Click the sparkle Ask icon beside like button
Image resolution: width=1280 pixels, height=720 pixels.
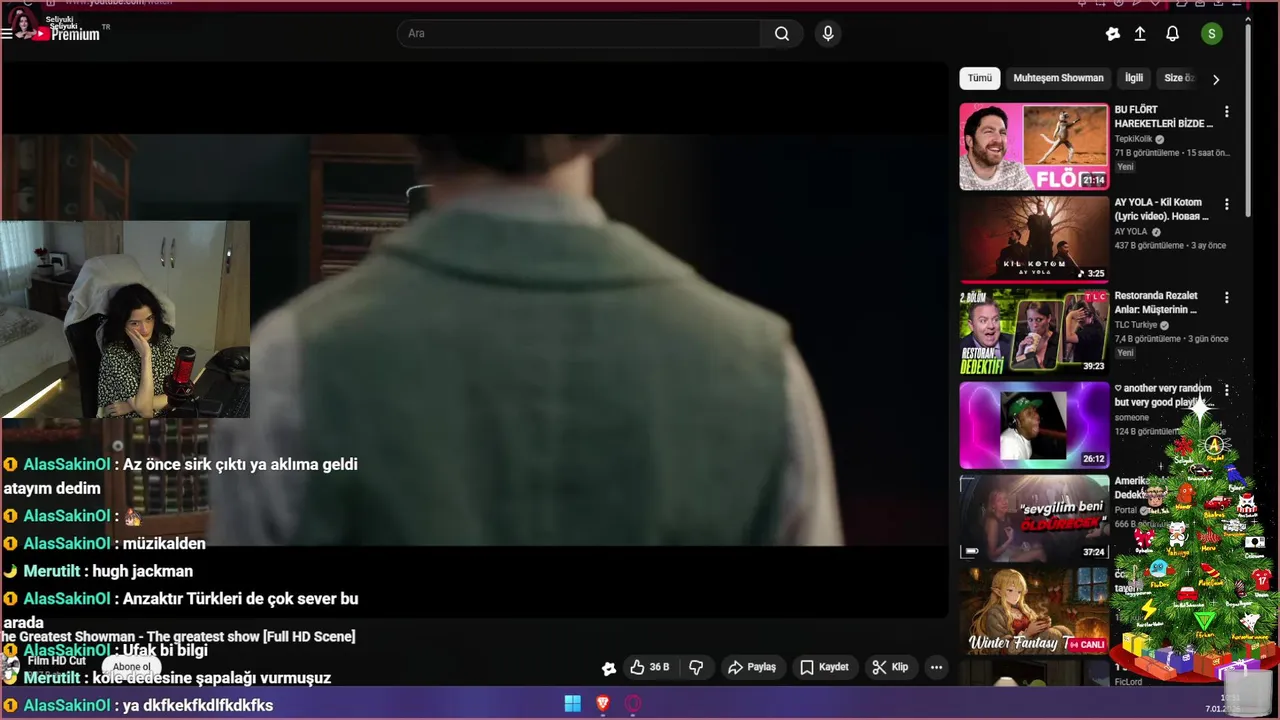(x=609, y=668)
